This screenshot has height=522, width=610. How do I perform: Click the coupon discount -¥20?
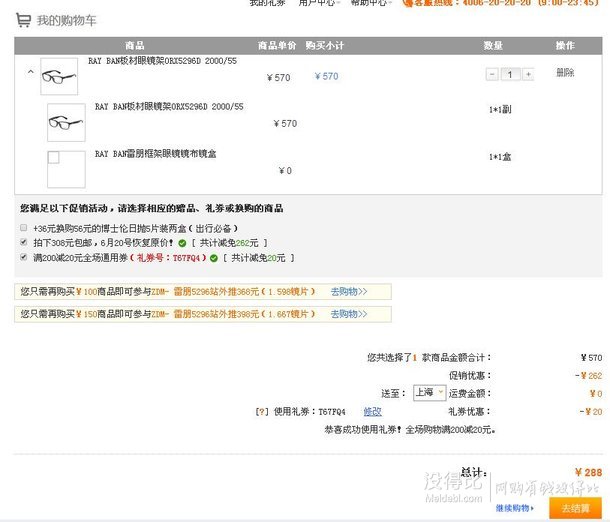pyautogui.click(x=591, y=412)
